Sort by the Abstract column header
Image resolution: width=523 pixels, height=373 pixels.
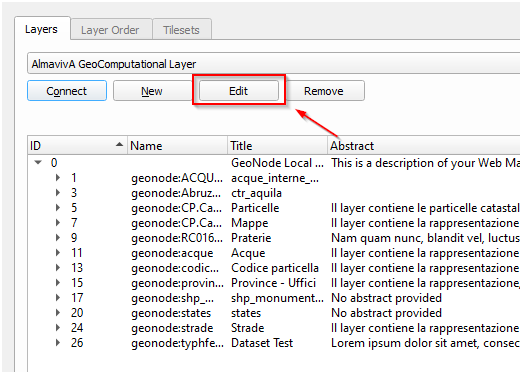coord(424,145)
